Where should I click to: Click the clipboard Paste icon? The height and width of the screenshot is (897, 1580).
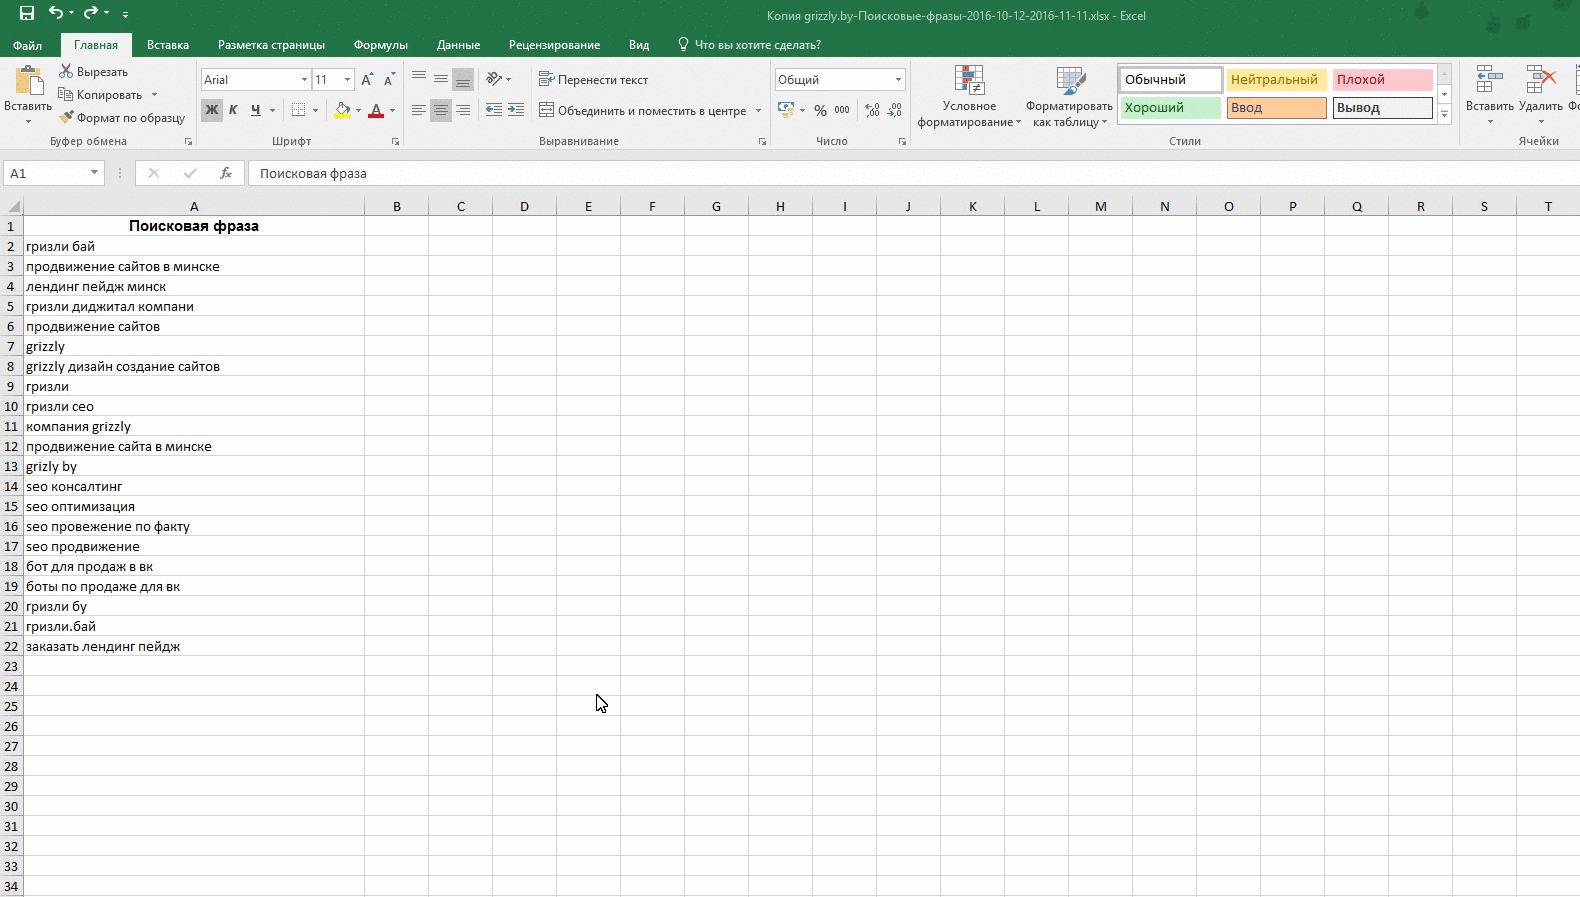click(x=28, y=81)
